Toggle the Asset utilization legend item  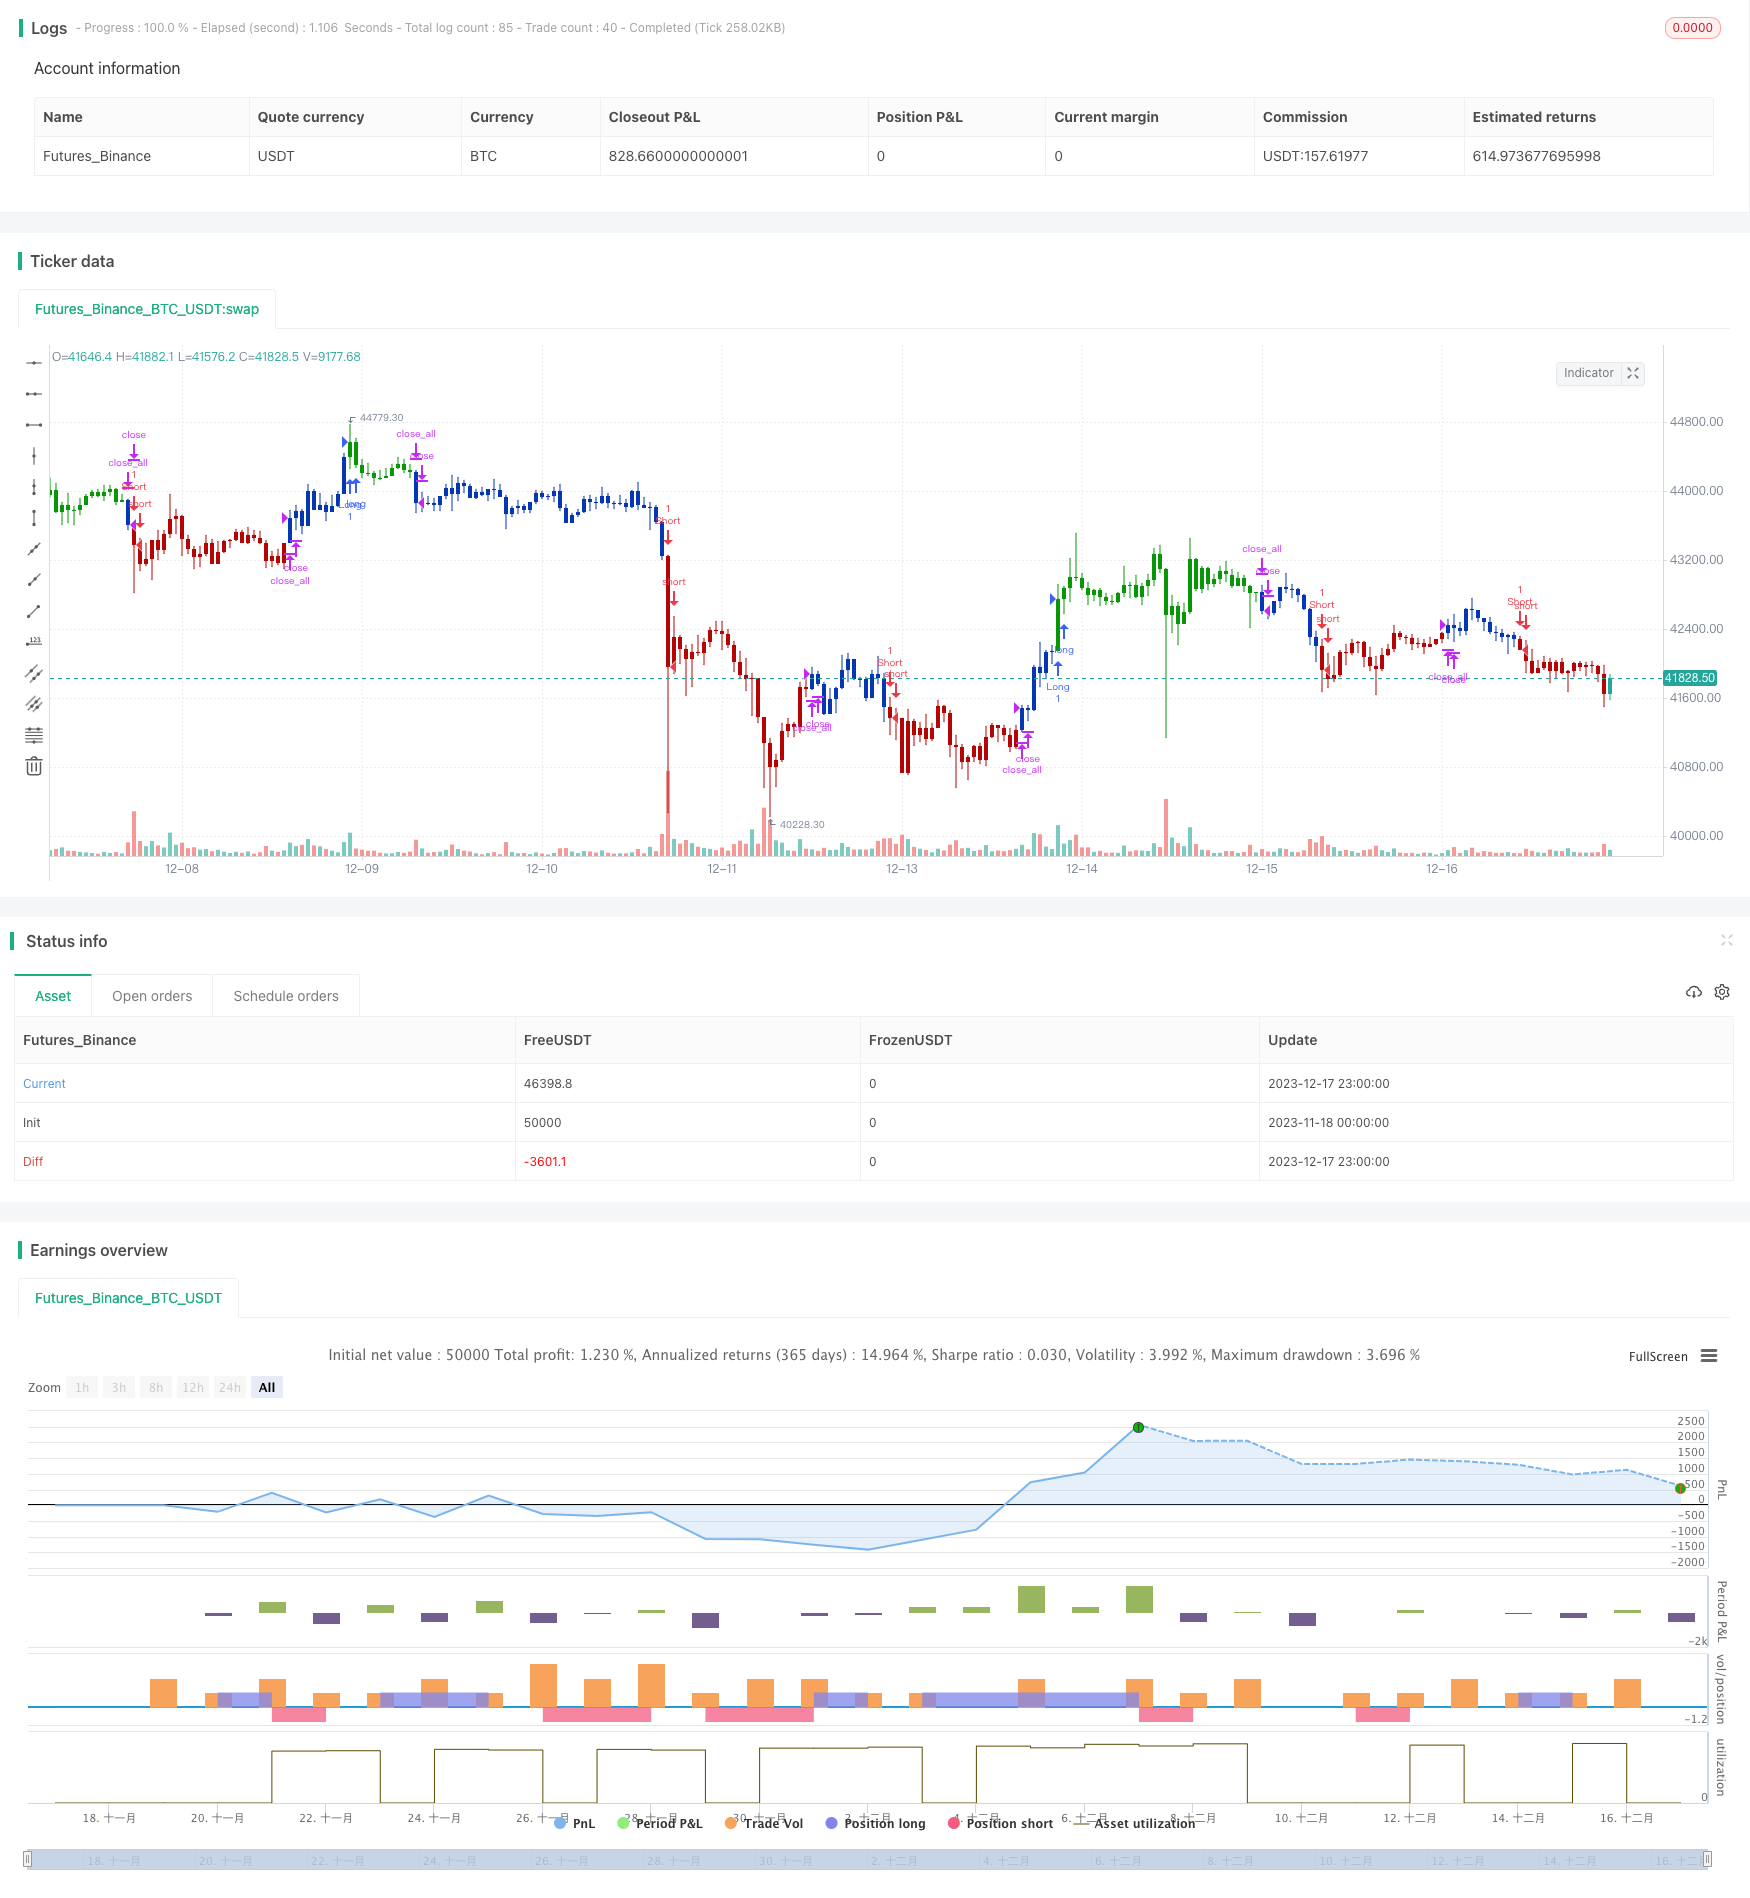(x=1134, y=1823)
